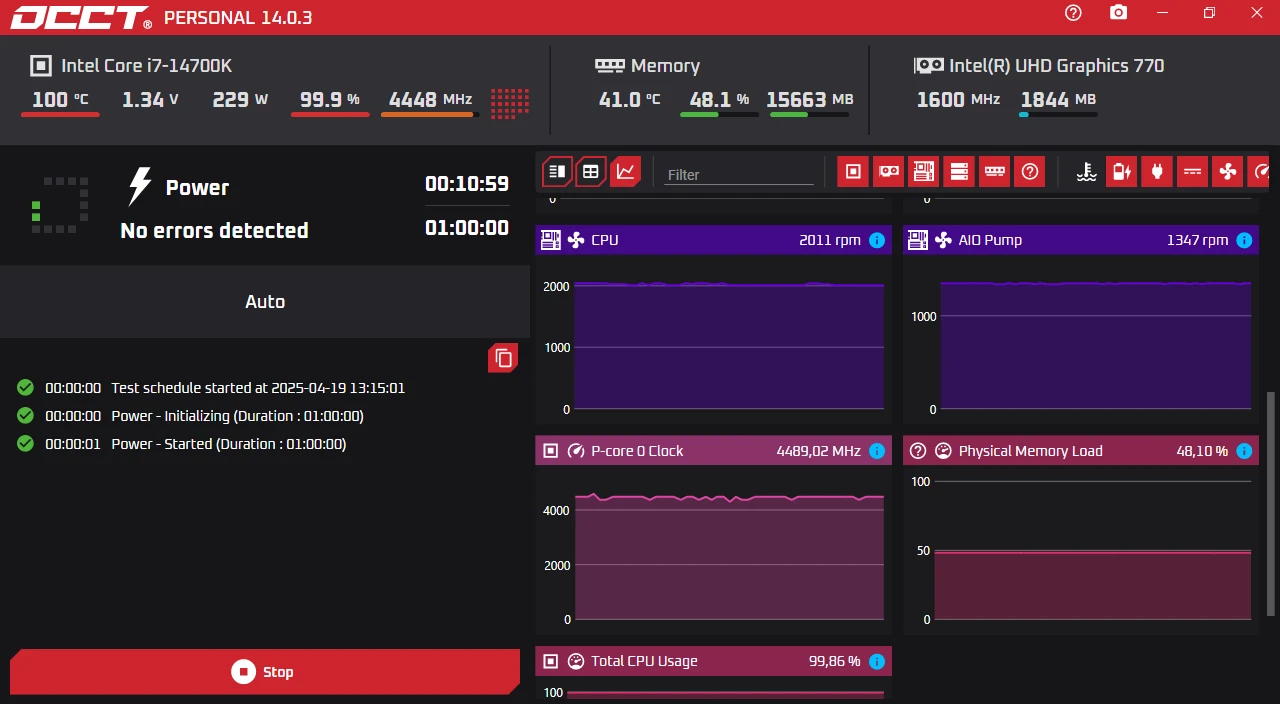The width and height of the screenshot is (1280, 704).
Task: Toggle the clock gauge sensor type filter
Action: [1259, 171]
